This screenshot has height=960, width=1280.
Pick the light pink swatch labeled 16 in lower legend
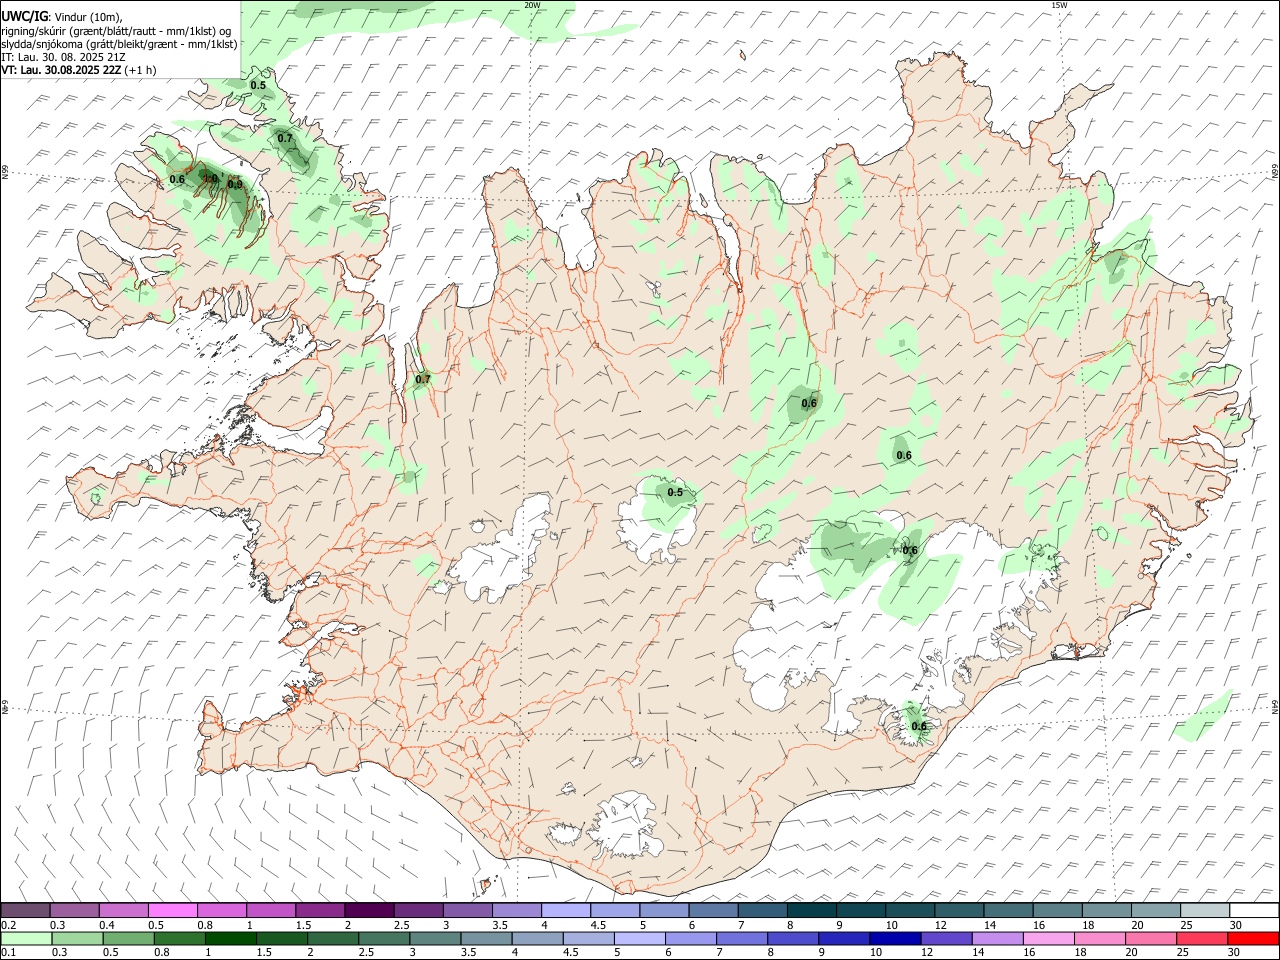[x=1049, y=938]
